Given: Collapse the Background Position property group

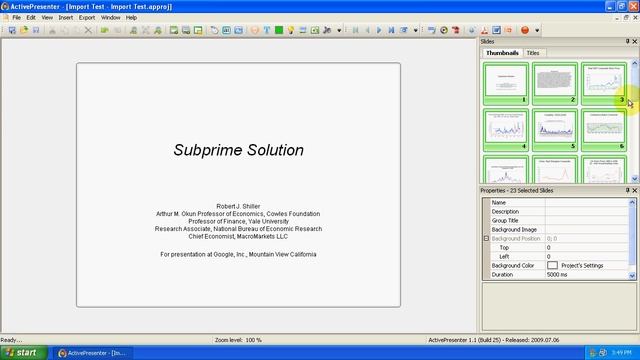Looking at the screenshot, I should point(486,238).
